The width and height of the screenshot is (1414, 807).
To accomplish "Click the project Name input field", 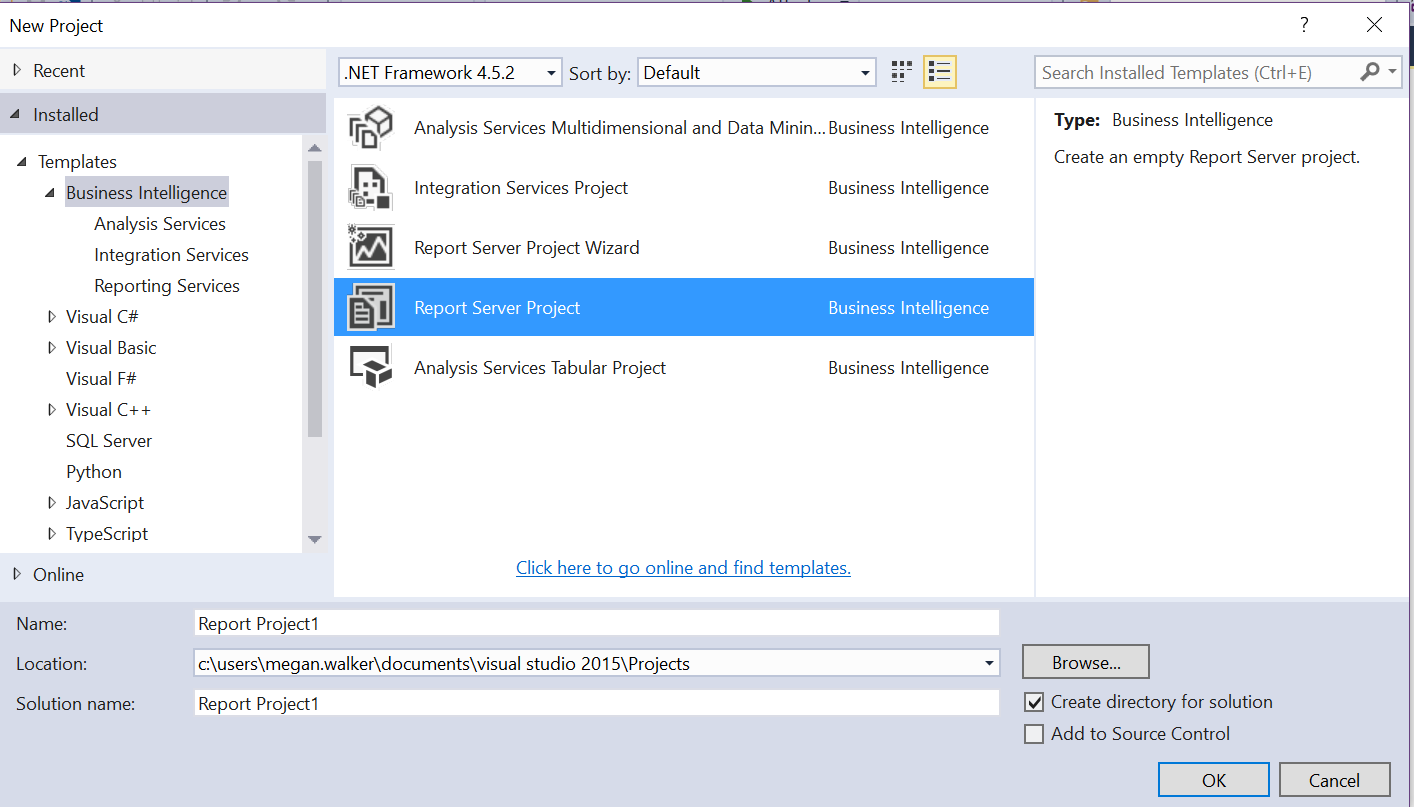I will [597, 623].
